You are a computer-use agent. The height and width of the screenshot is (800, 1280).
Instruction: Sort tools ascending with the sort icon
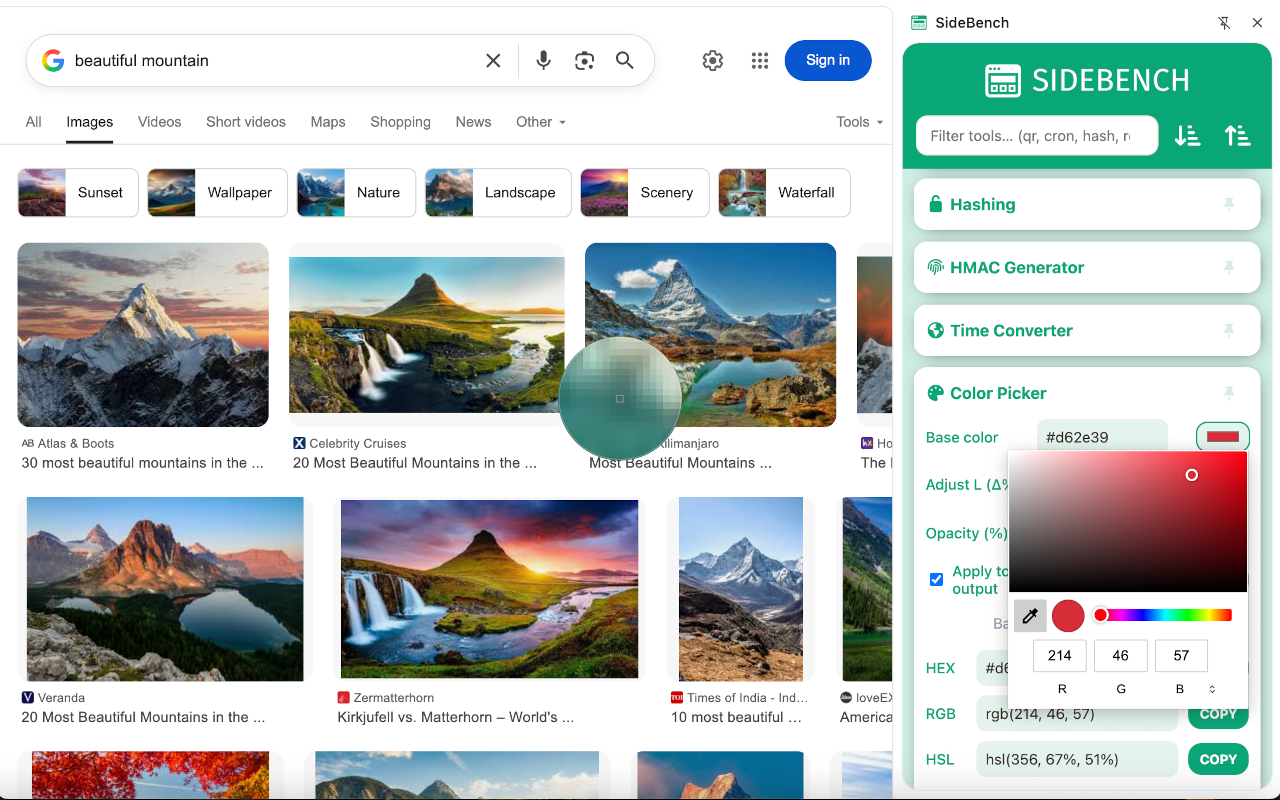(x=1237, y=135)
